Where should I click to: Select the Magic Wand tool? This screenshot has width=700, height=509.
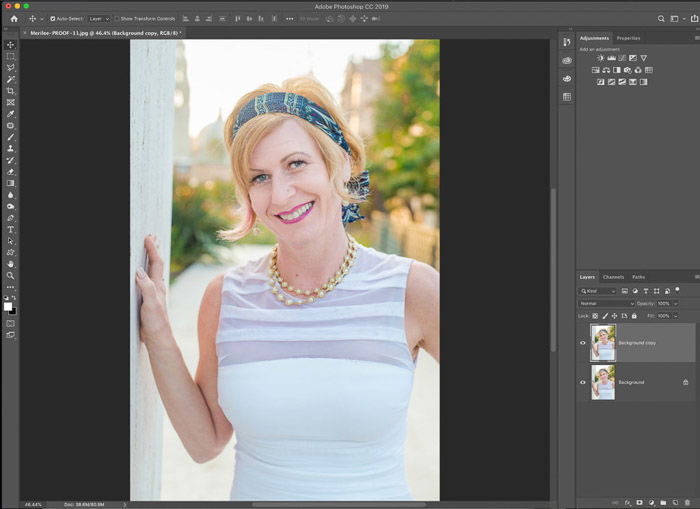[x=10, y=79]
